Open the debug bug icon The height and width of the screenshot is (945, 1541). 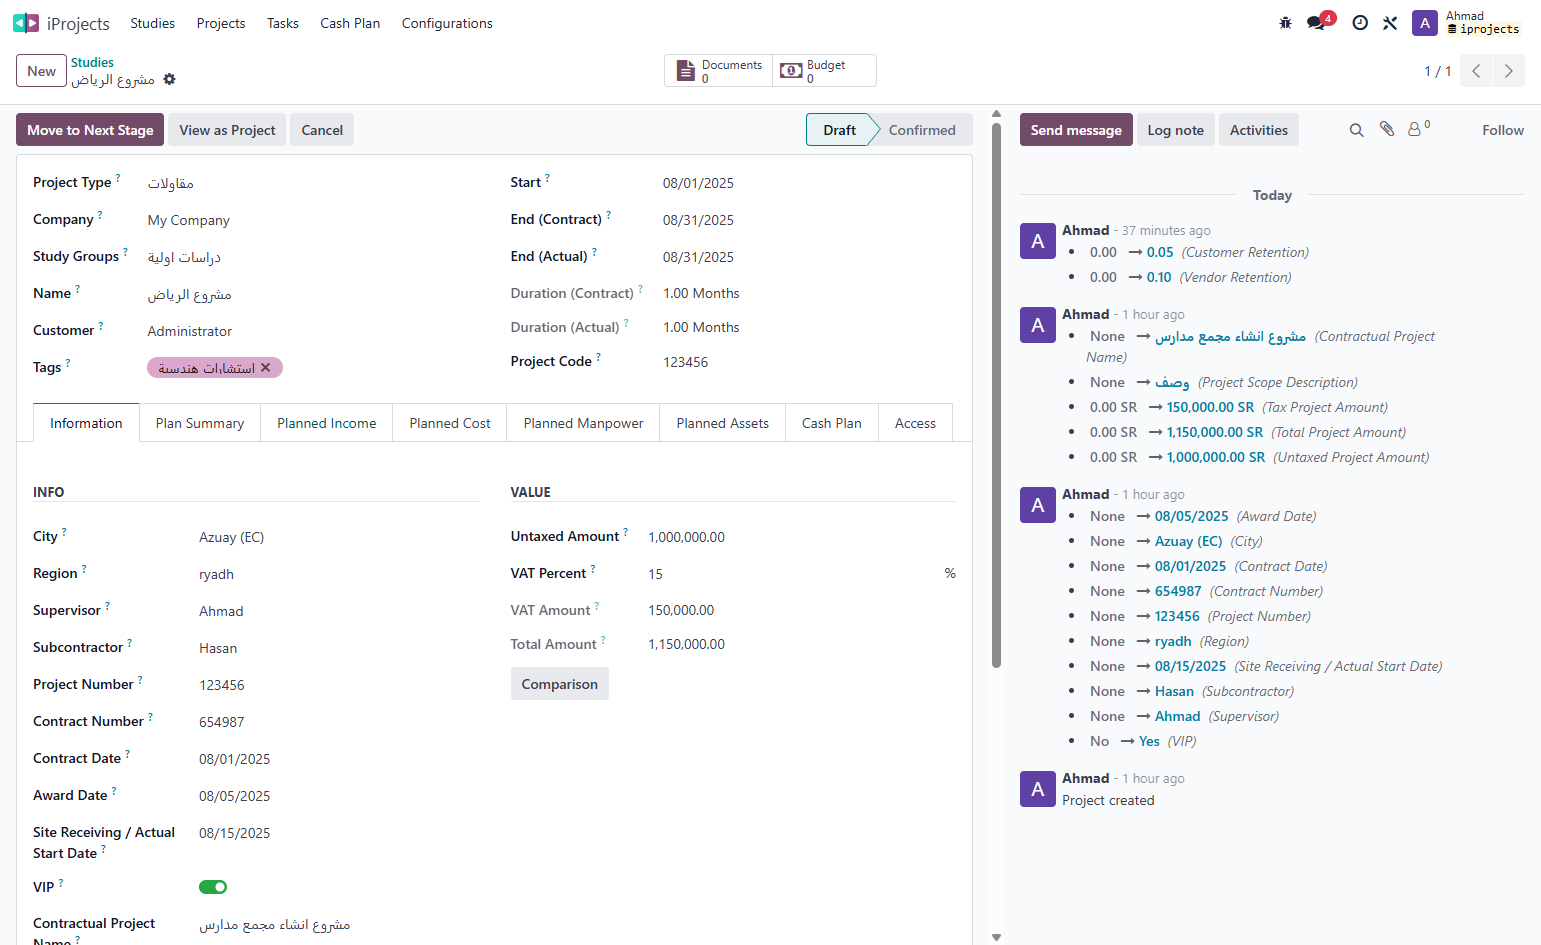tap(1286, 23)
